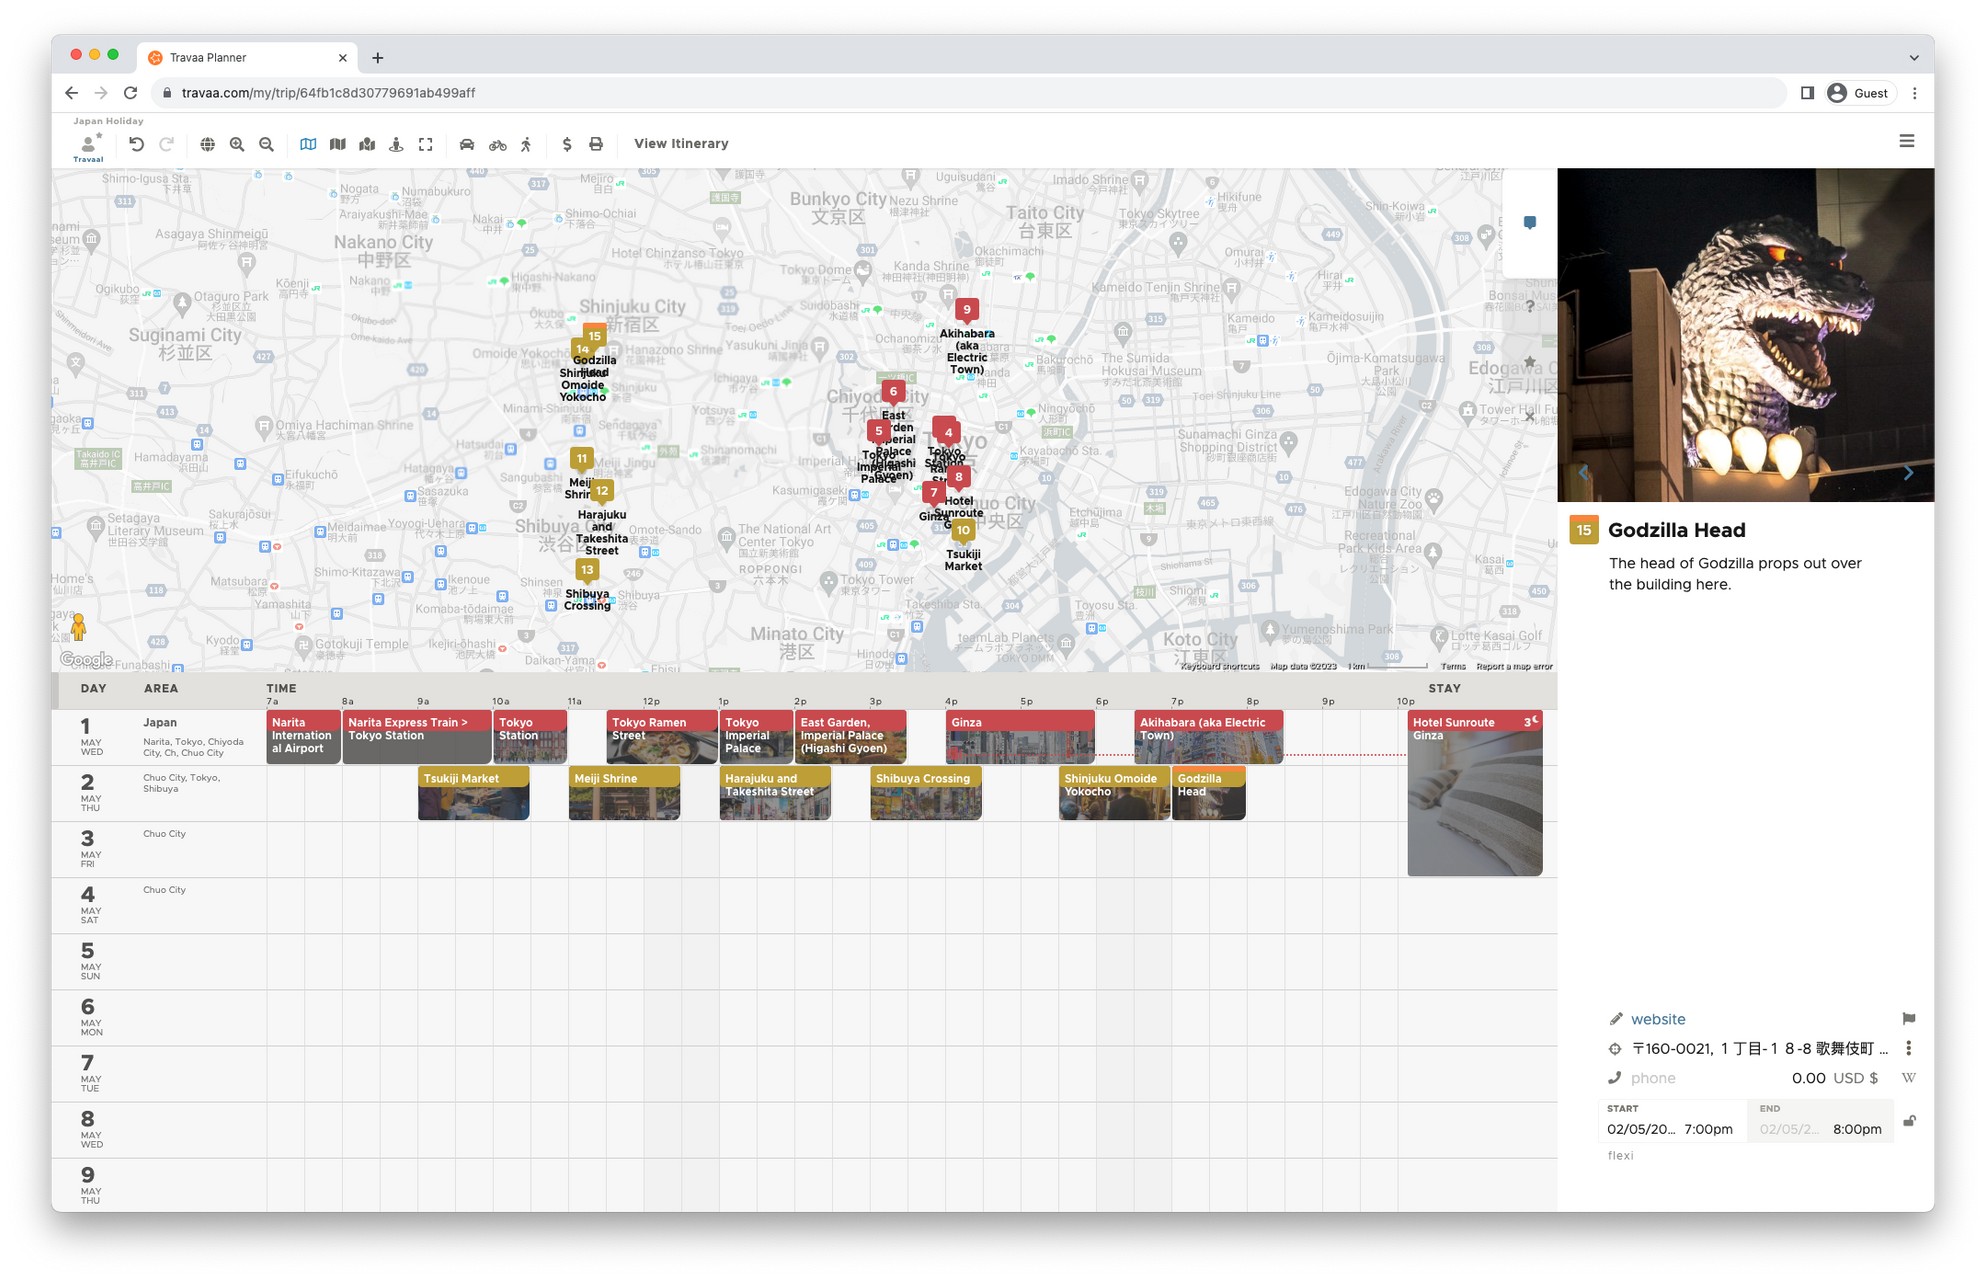Viewport: 1986px width, 1280px height.
Task: Print the itinerary with printer icon
Action: (x=596, y=144)
